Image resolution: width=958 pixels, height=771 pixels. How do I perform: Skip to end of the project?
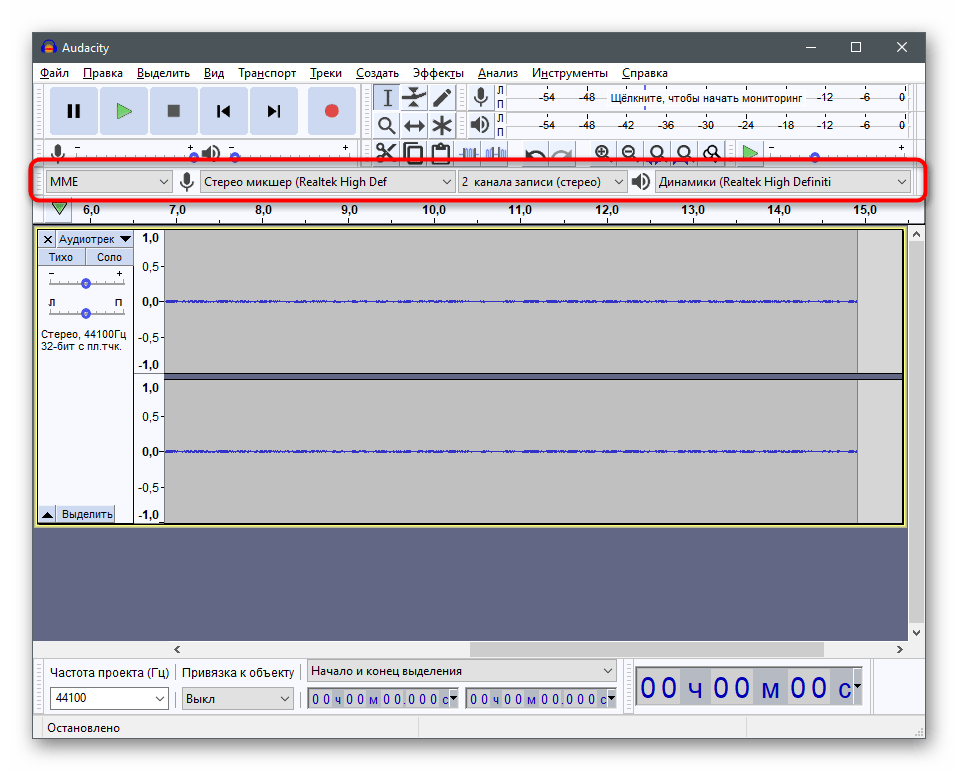click(x=274, y=111)
